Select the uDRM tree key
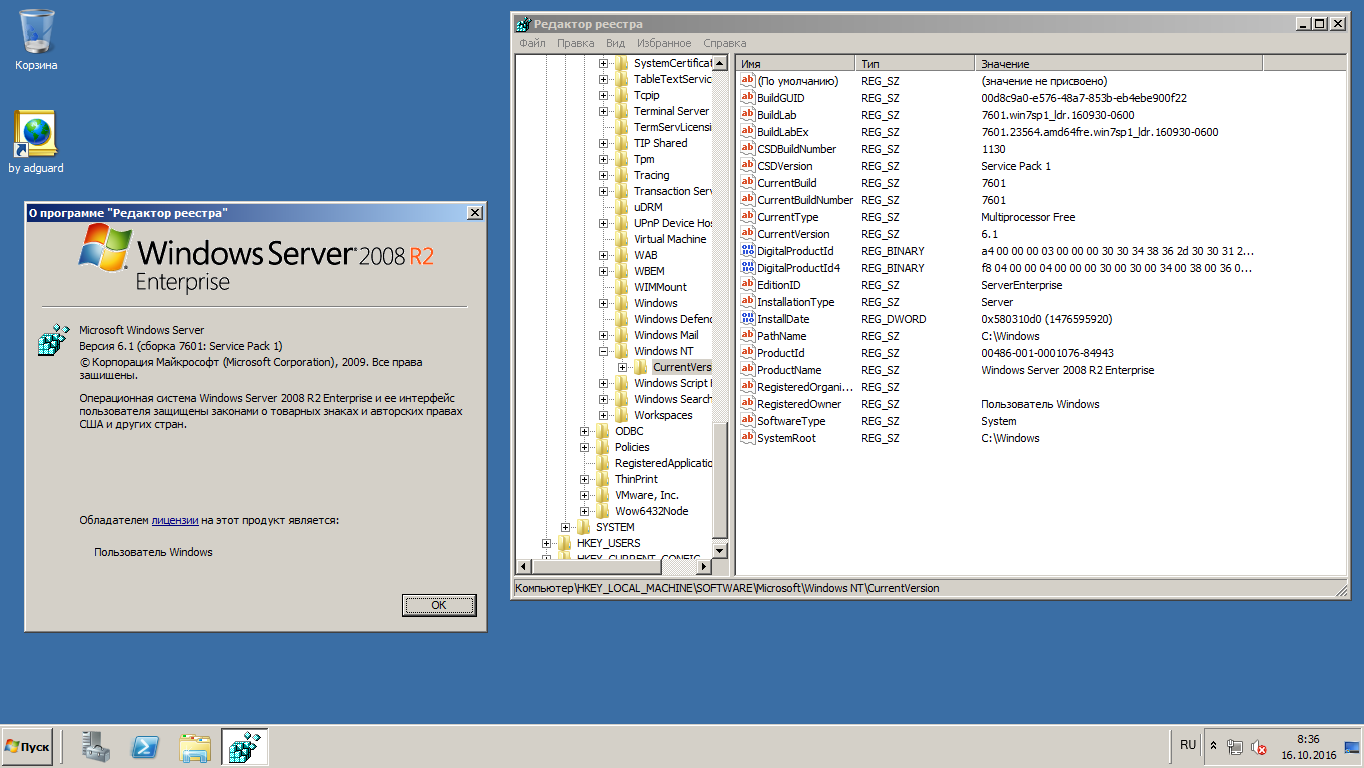Image resolution: width=1364 pixels, height=768 pixels. 648,207
